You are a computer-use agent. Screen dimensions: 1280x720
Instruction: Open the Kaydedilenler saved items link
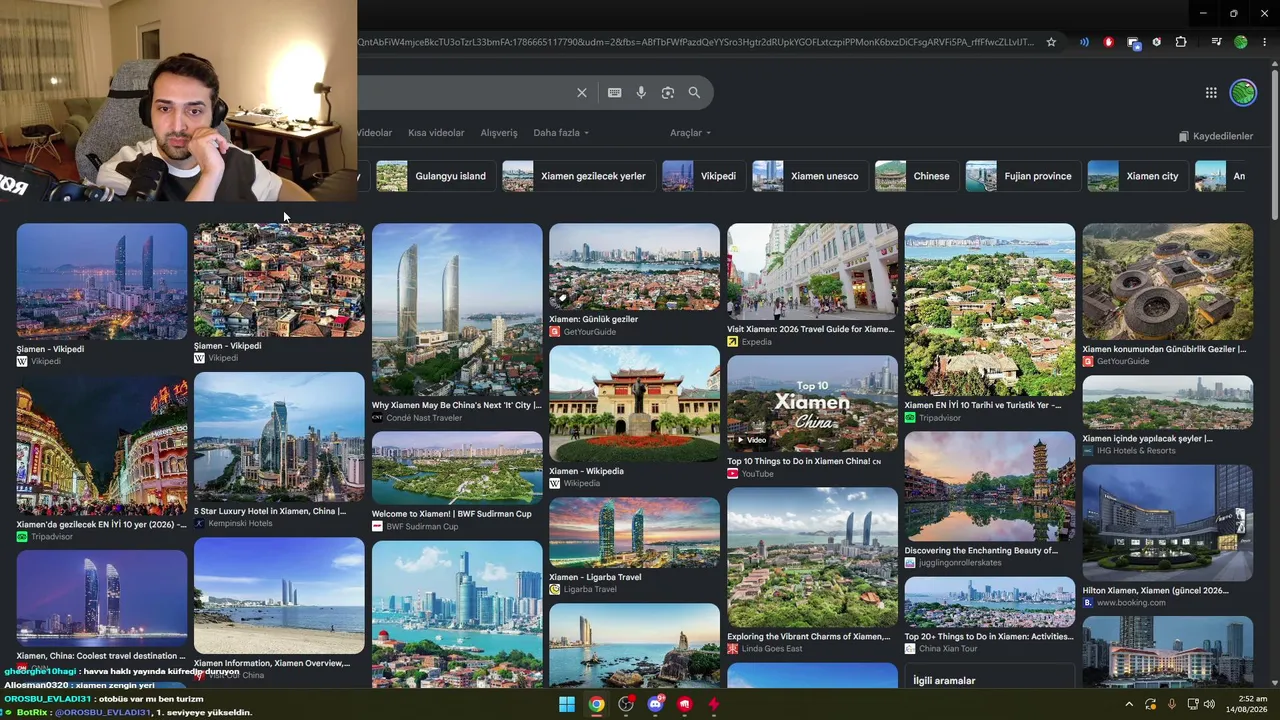[x=1215, y=136]
